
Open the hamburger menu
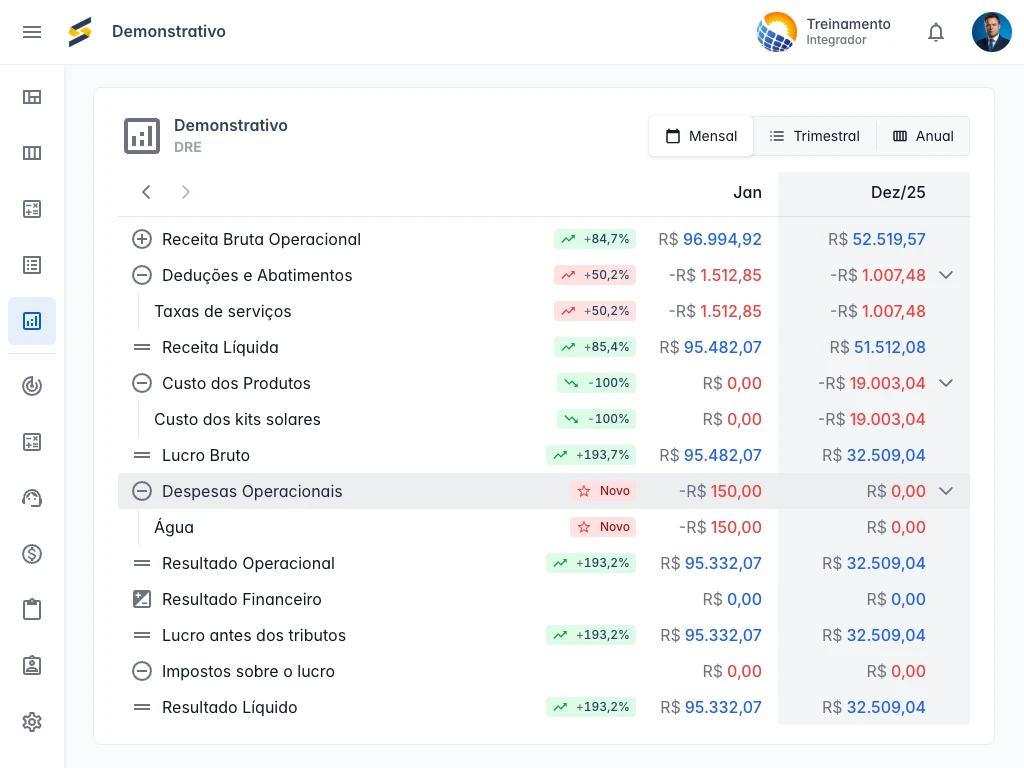point(32,32)
